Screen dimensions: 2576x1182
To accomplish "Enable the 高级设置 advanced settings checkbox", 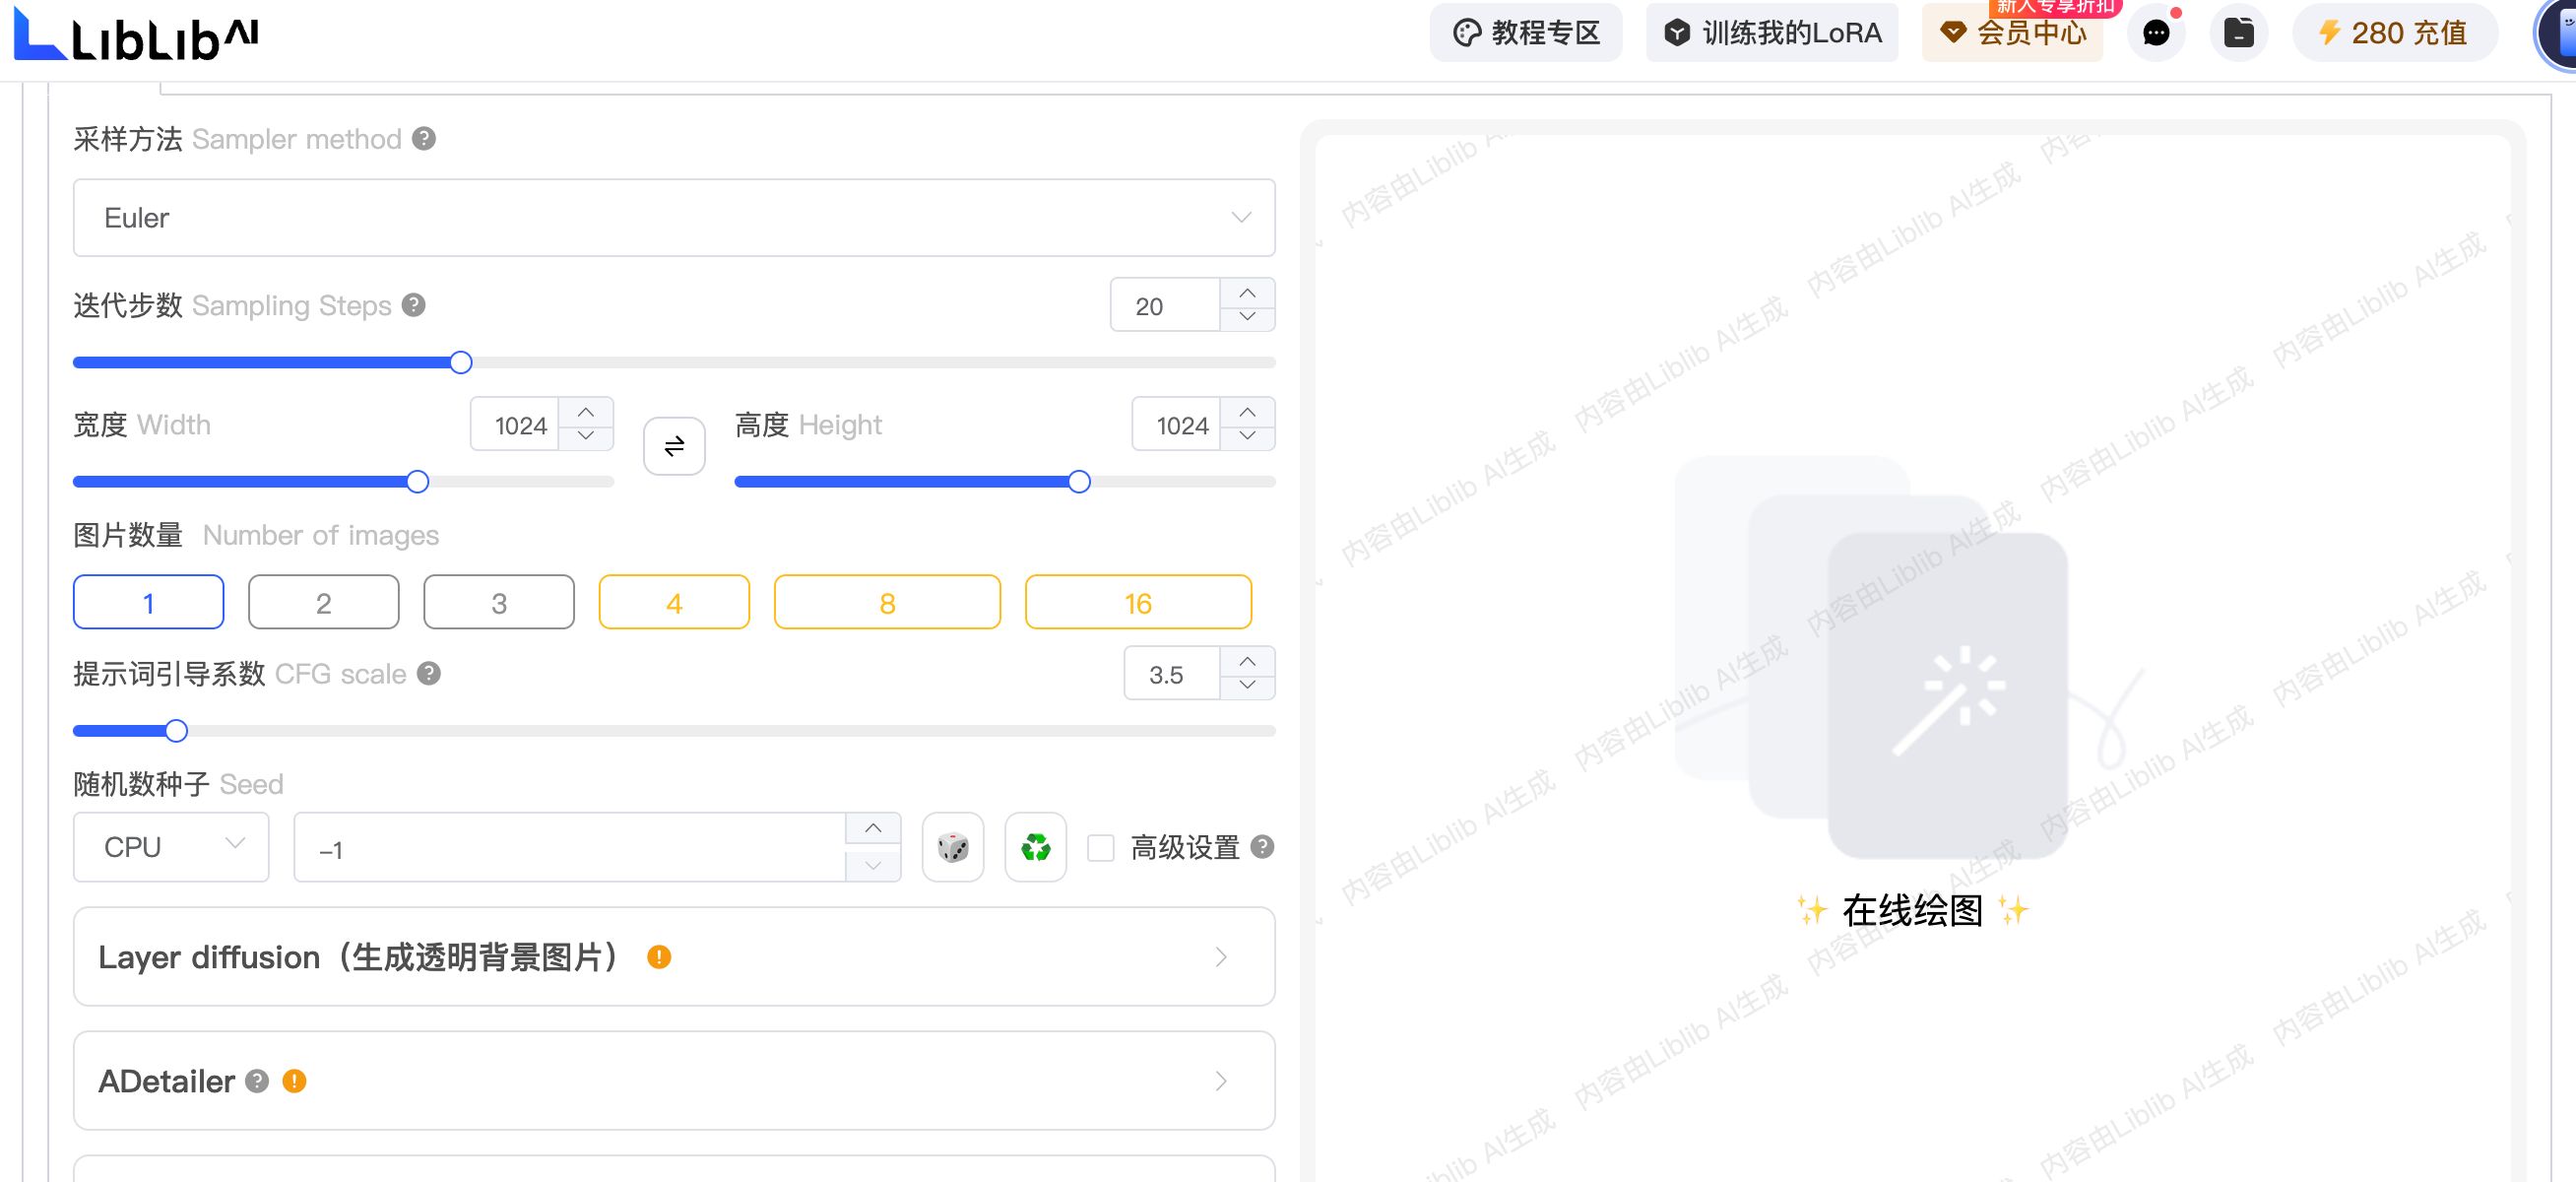I will pyautogui.click(x=1100, y=848).
